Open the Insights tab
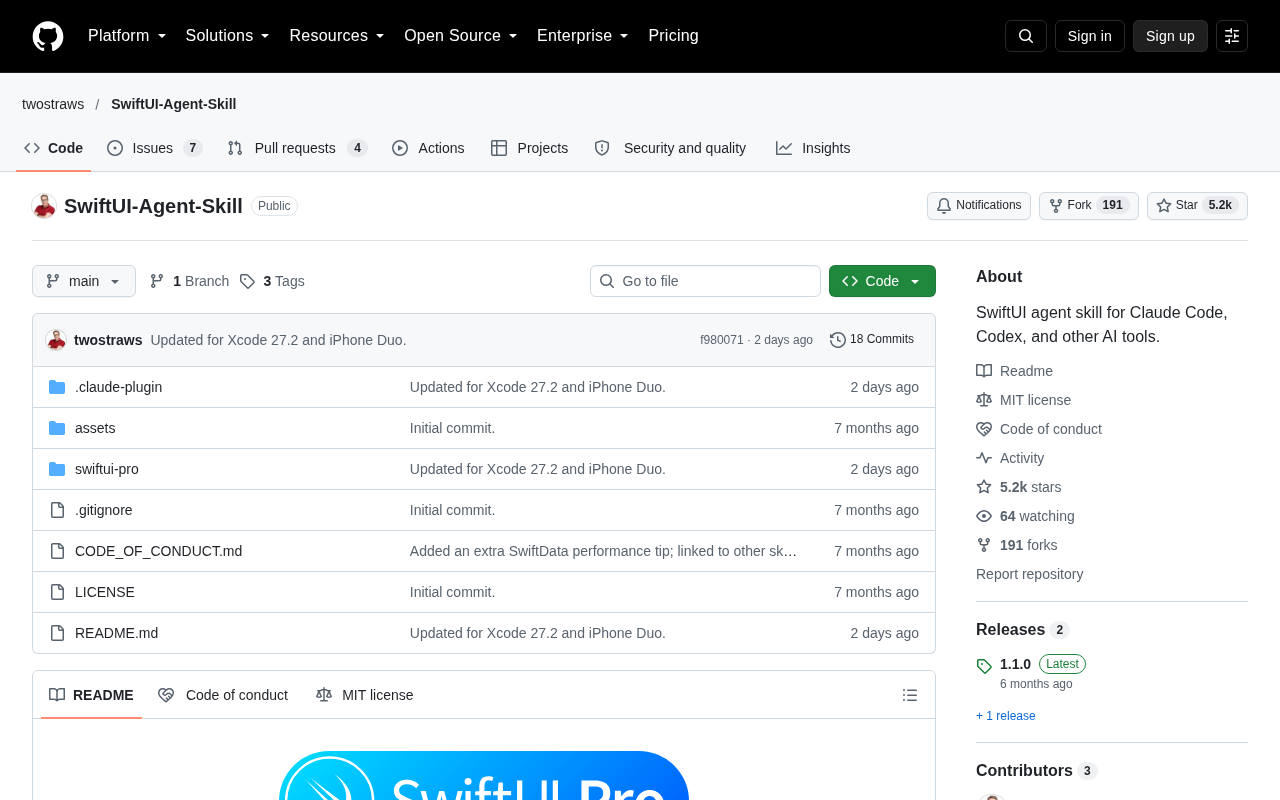Image resolution: width=1280 pixels, height=800 pixels. (813, 148)
